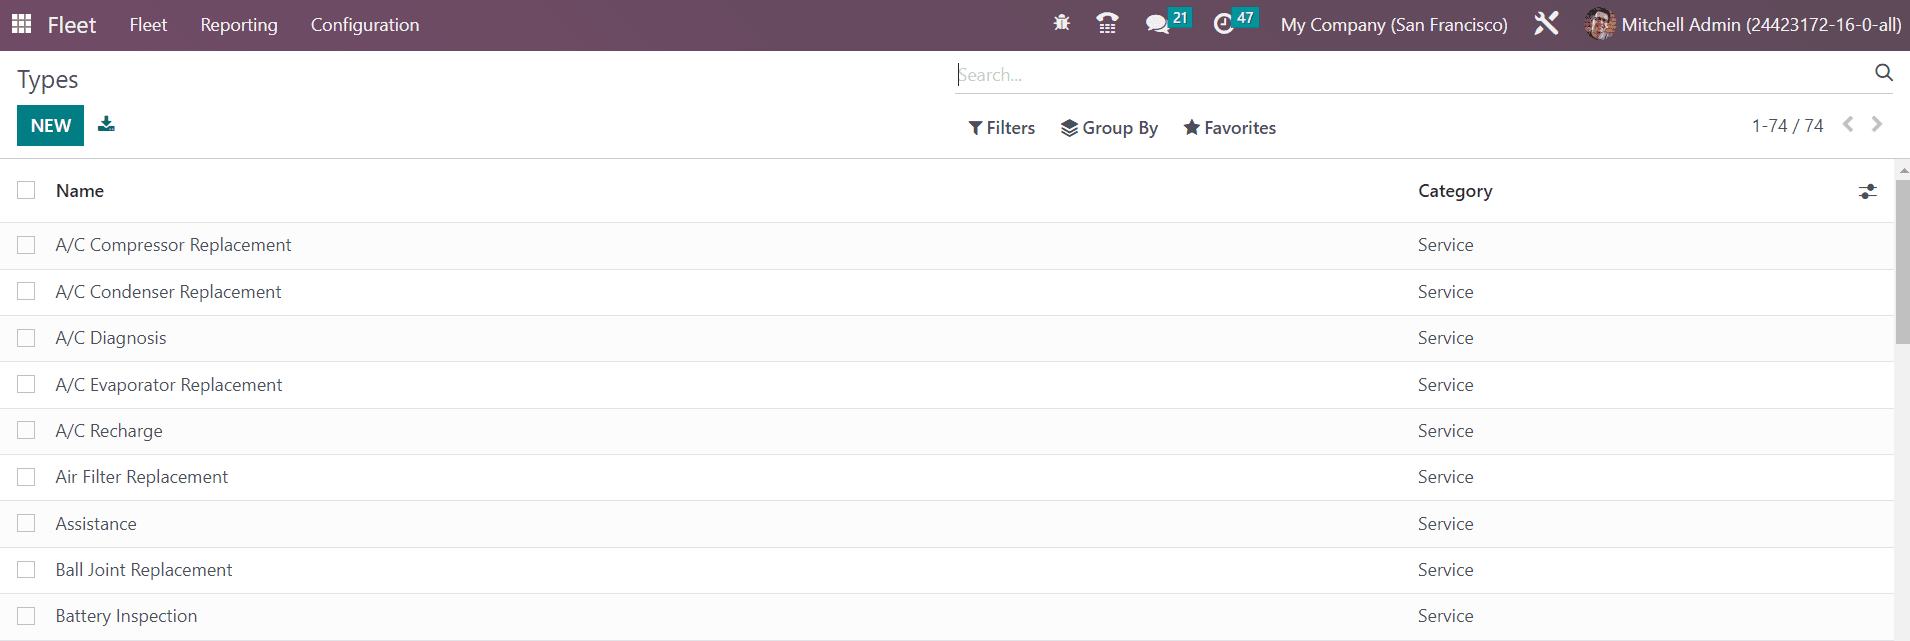This screenshot has width=1910, height=641.
Task: Expand the Filters dropdown
Action: (1002, 128)
